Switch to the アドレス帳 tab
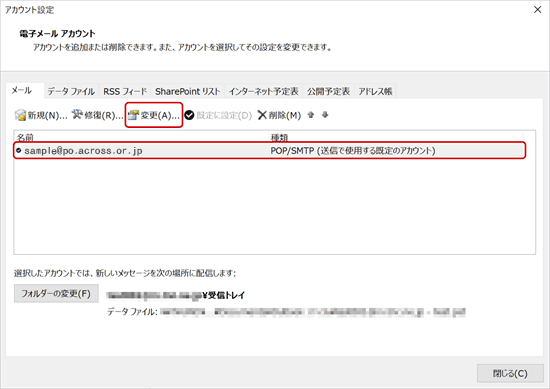The image size is (550, 389). click(x=375, y=91)
